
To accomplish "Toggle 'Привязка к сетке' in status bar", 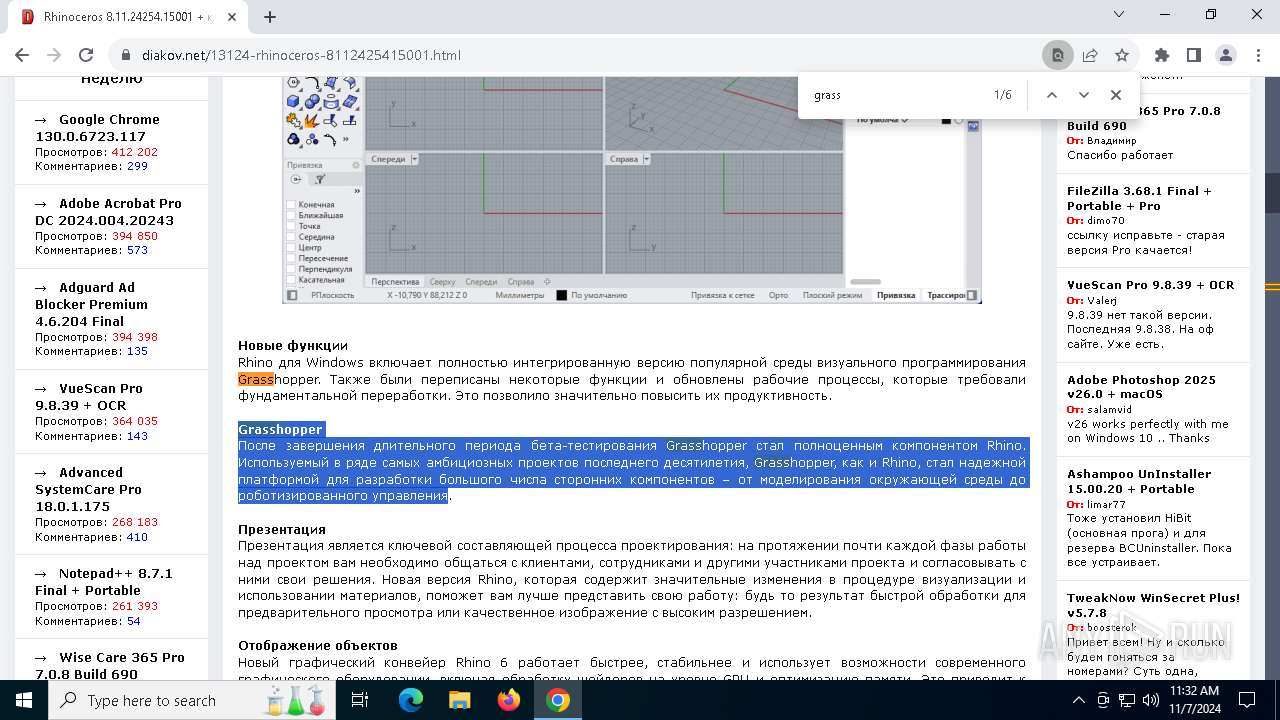I will pyautogui.click(x=723, y=295).
